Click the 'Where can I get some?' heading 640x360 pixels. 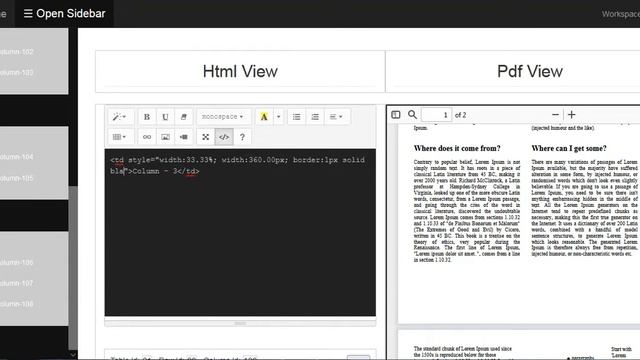point(569,148)
